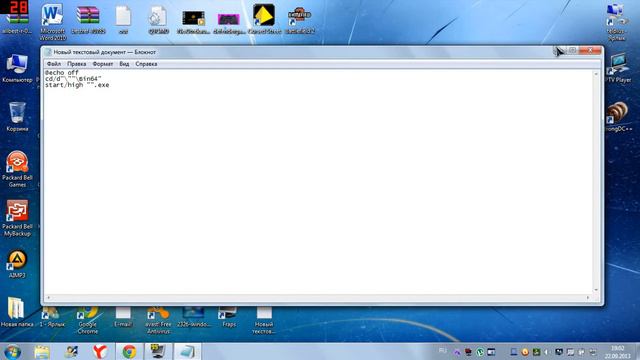The height and width of the screenshot is (360, 640).
Task: Open the Файл menu in Notepad
Action: pos(53,64)
